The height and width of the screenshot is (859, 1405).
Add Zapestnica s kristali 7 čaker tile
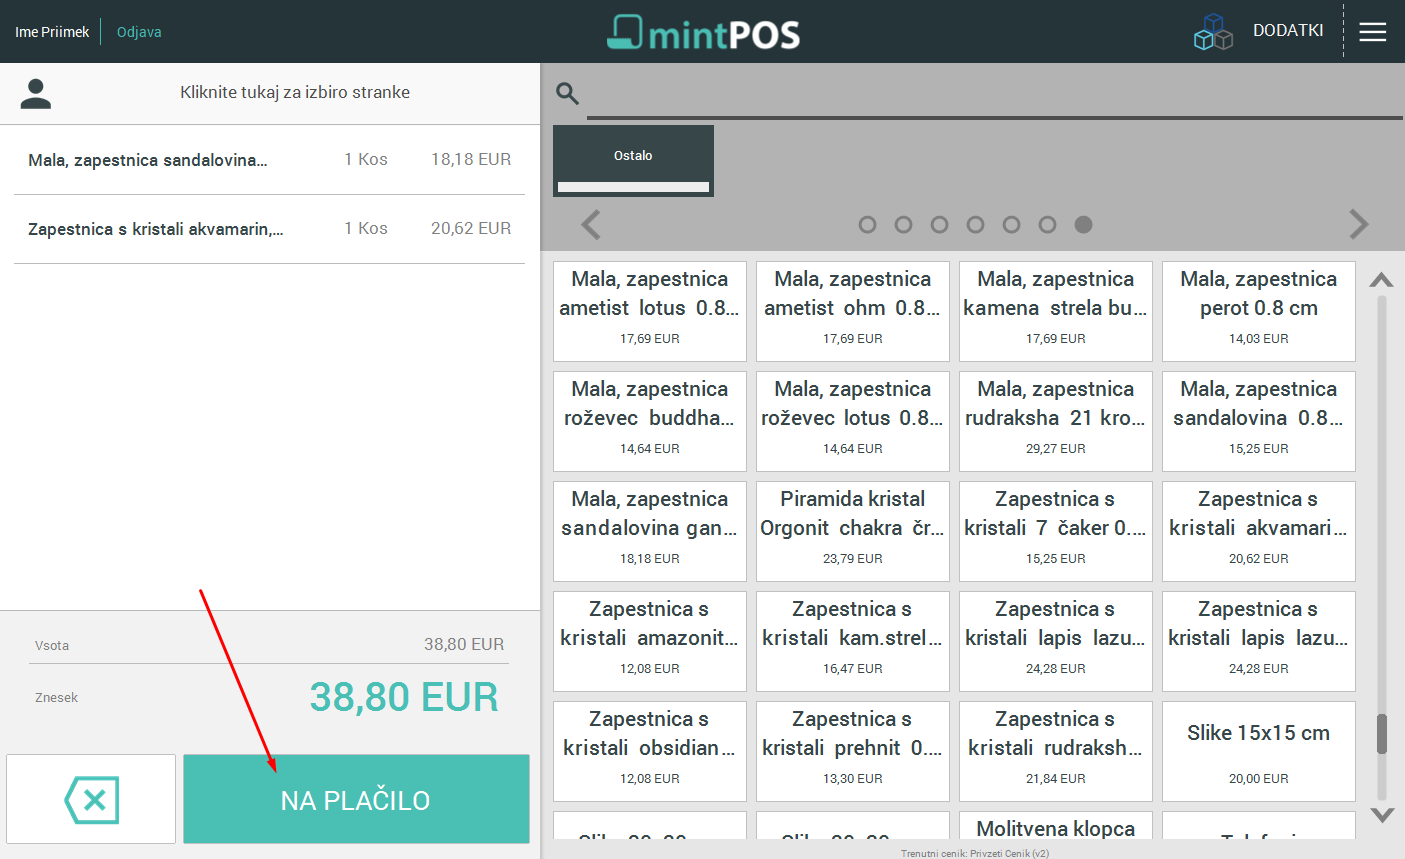point(1056,531)
